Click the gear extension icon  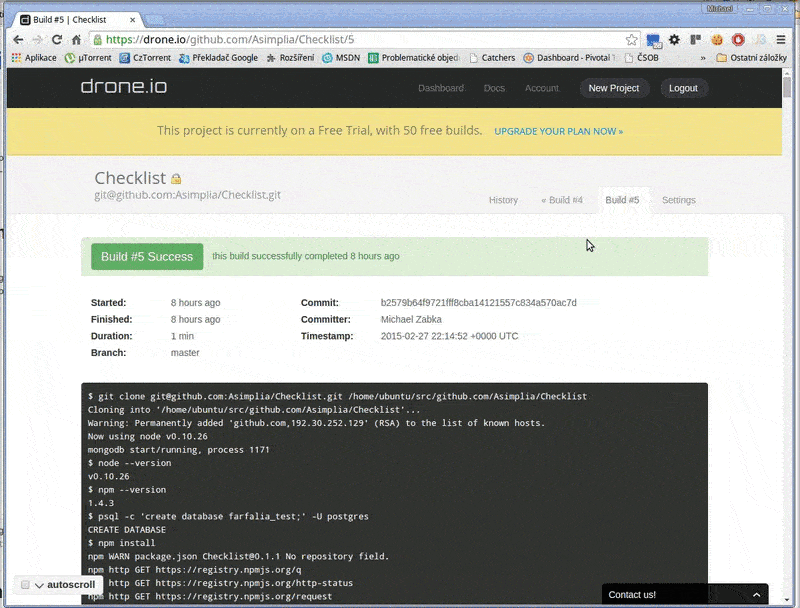tap(674, 39)
